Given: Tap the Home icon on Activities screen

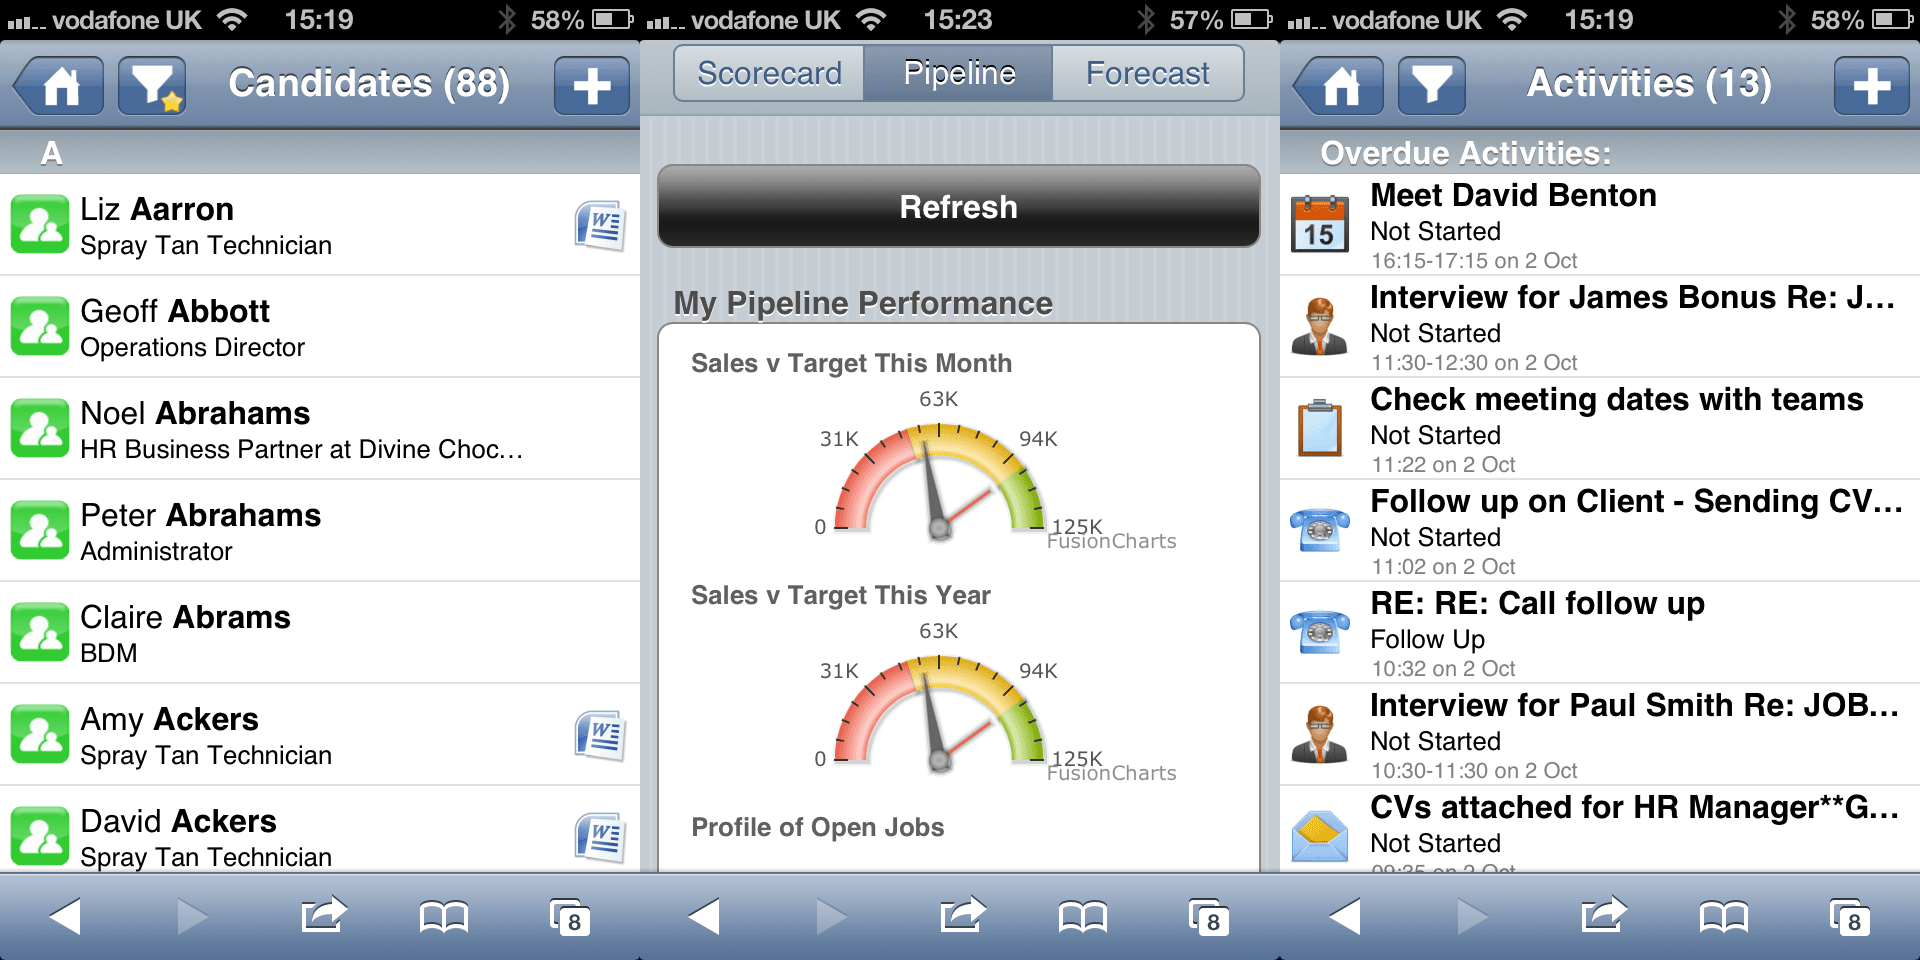Looking at the screenshot, I should coord(1337,85).
